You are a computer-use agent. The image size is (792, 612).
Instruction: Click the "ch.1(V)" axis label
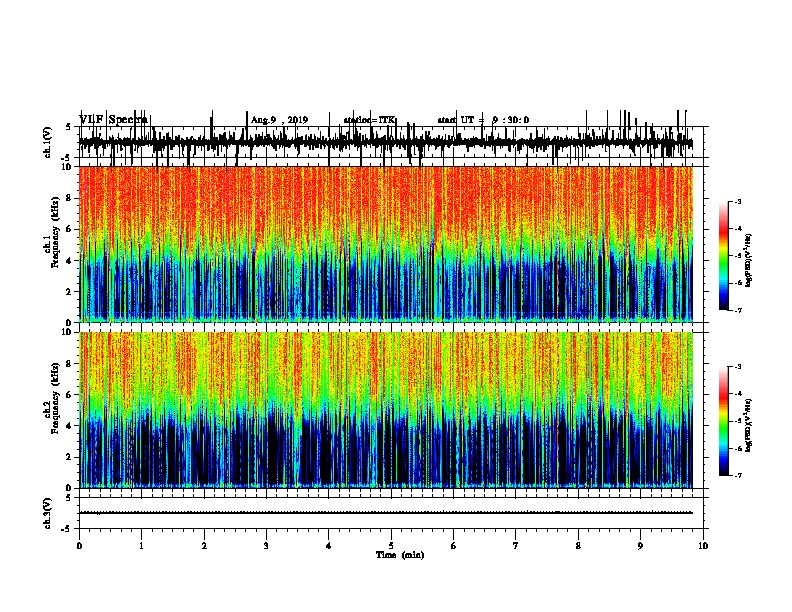(47, 143)
